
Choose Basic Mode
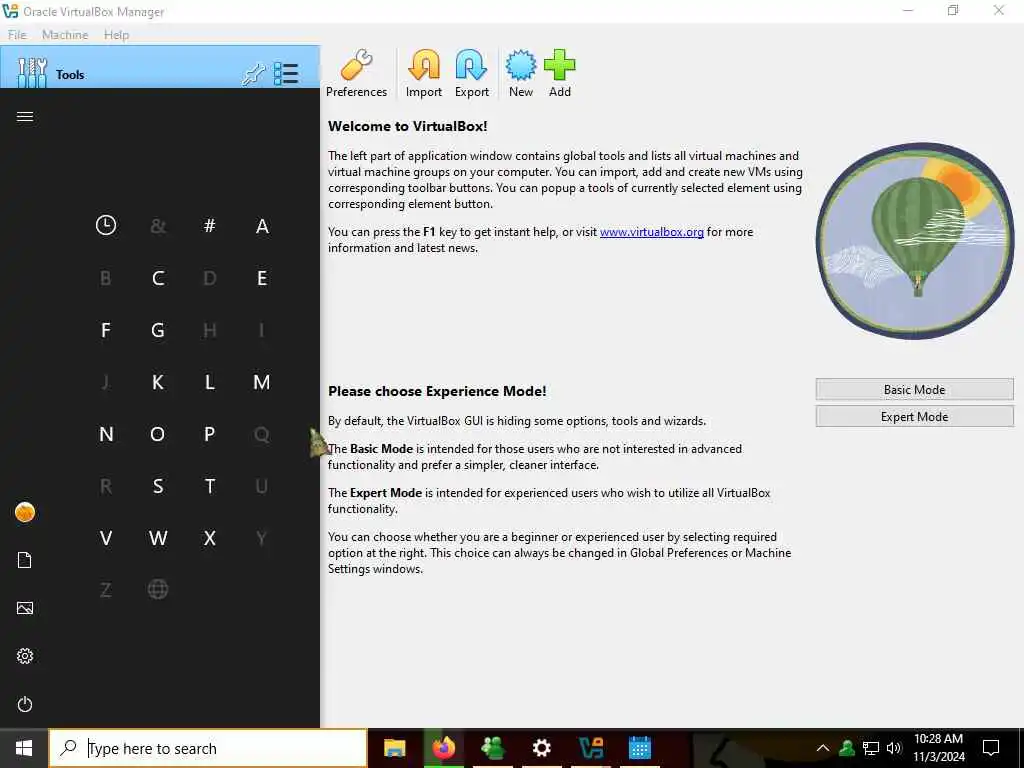(914, 389)
